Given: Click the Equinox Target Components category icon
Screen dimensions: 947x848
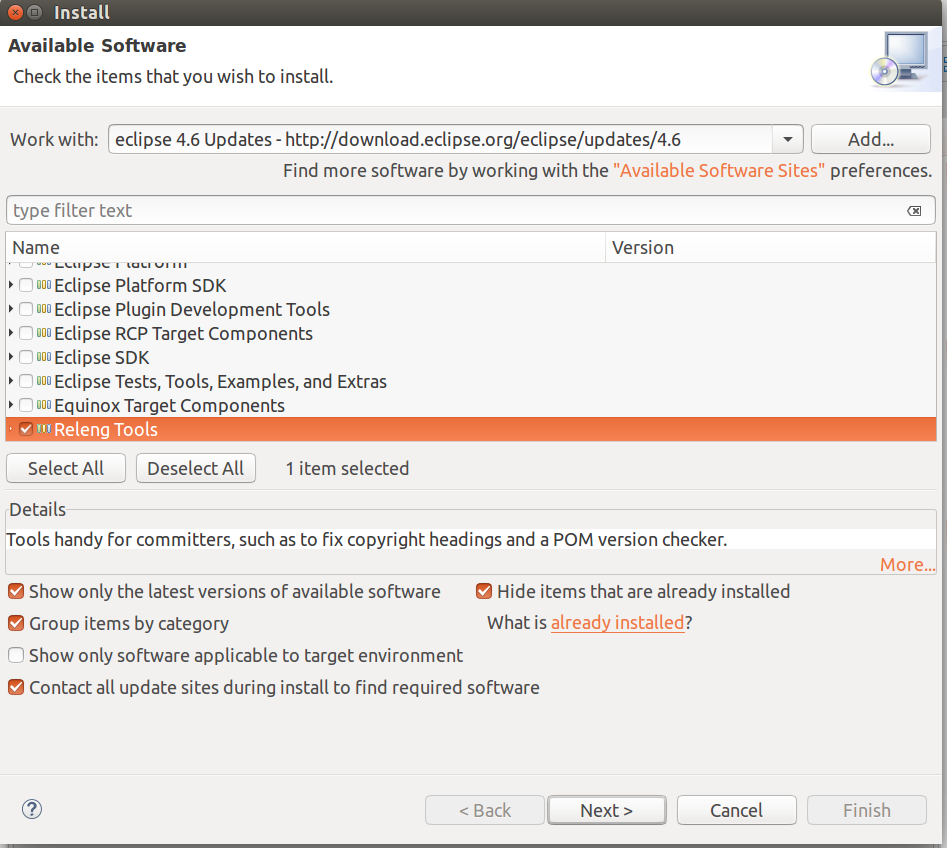Looking at the screenshot, I should (x=43, y=405).
